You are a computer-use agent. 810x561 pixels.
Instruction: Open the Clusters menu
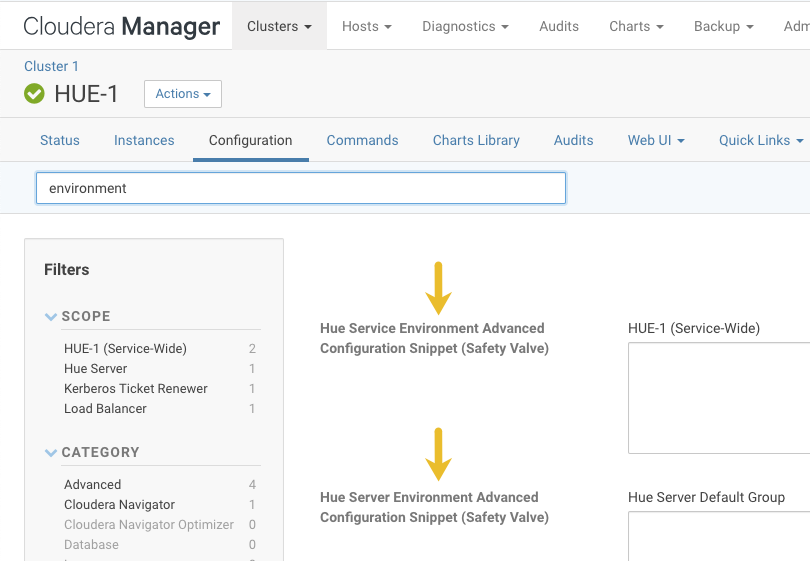[x=279, y=26]
